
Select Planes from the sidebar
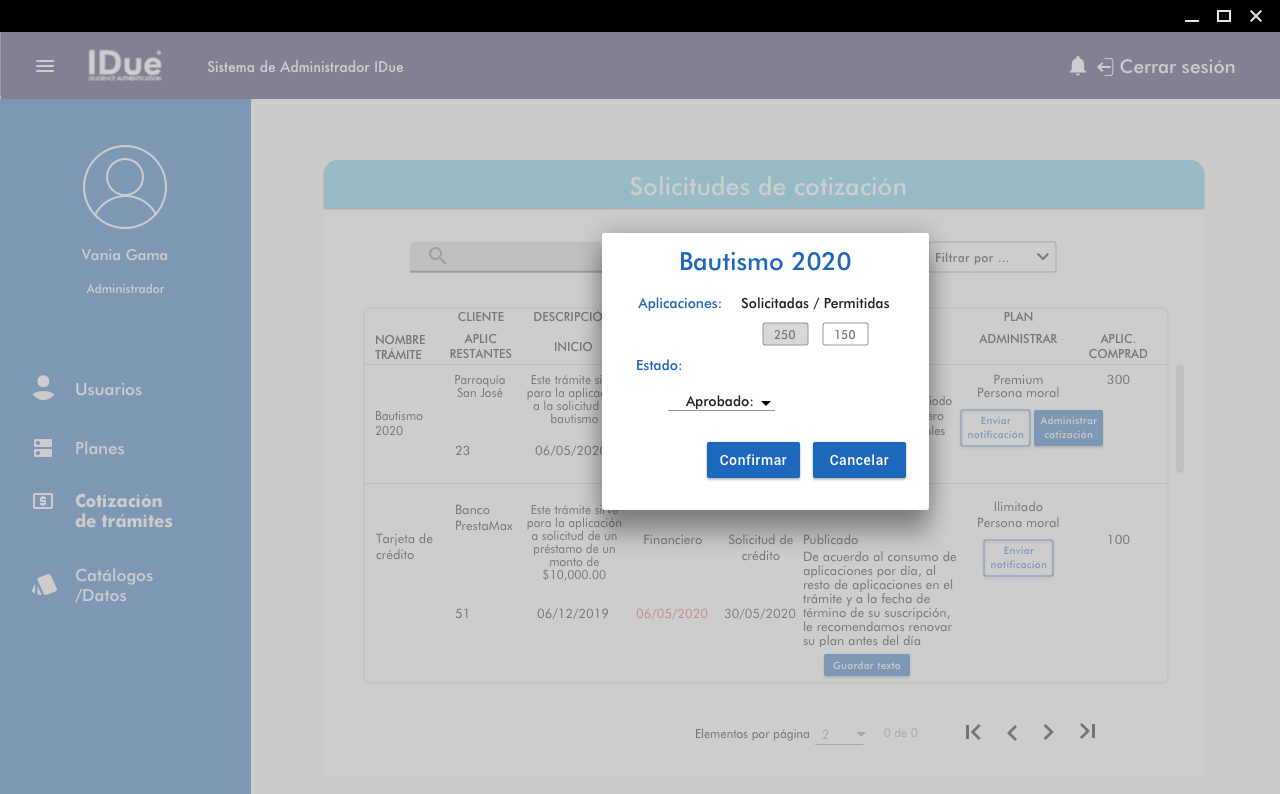(99, 448)
